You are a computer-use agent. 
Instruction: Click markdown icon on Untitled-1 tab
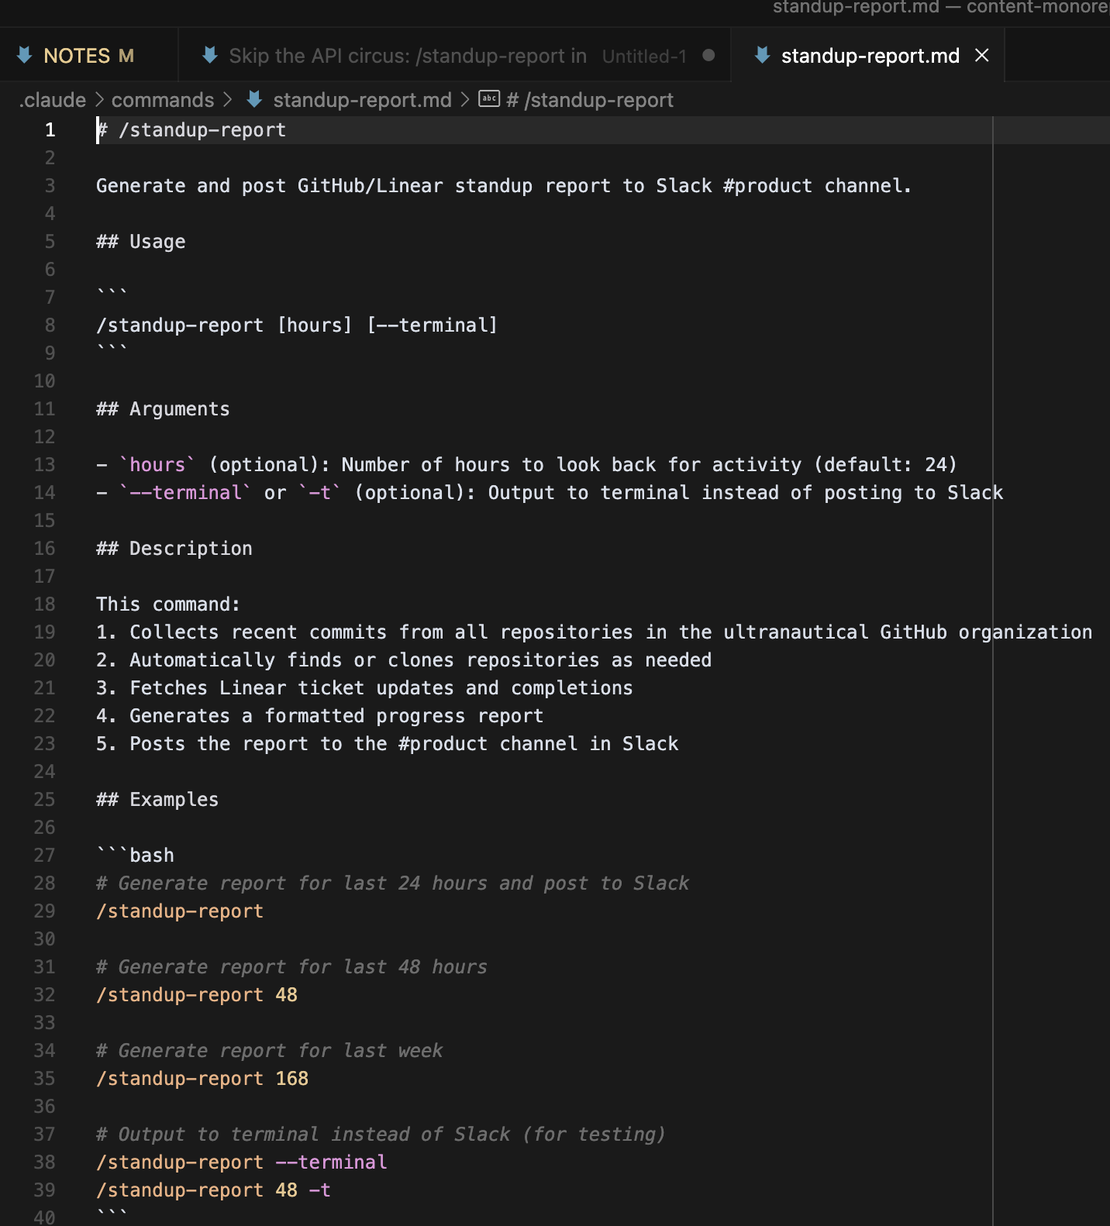click(x=209, y=56)
